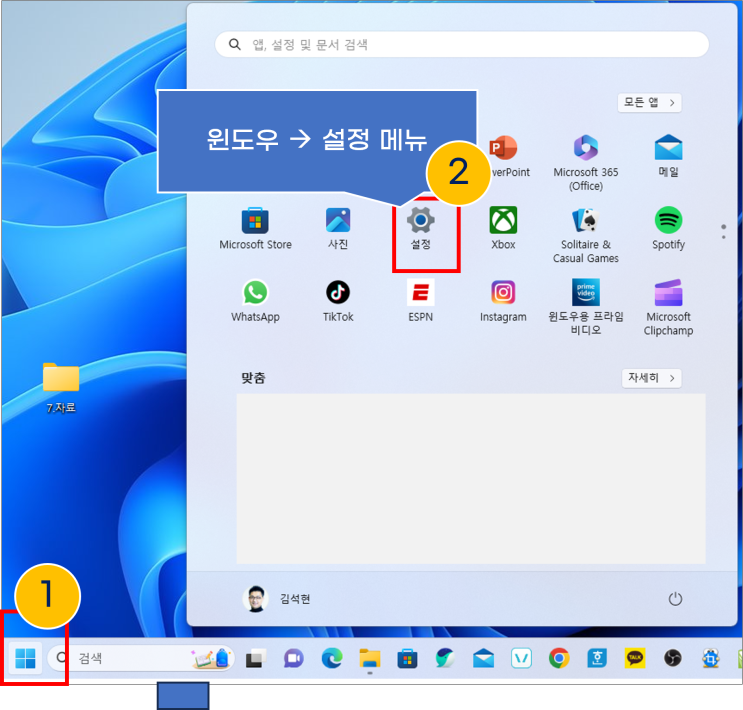
Task: Open File Explorer from the taskbar
Action: 370,658
